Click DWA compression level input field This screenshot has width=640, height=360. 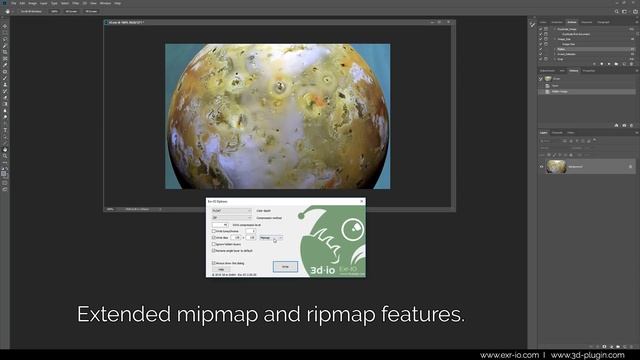pyautogui.click(x=220, y=225)
